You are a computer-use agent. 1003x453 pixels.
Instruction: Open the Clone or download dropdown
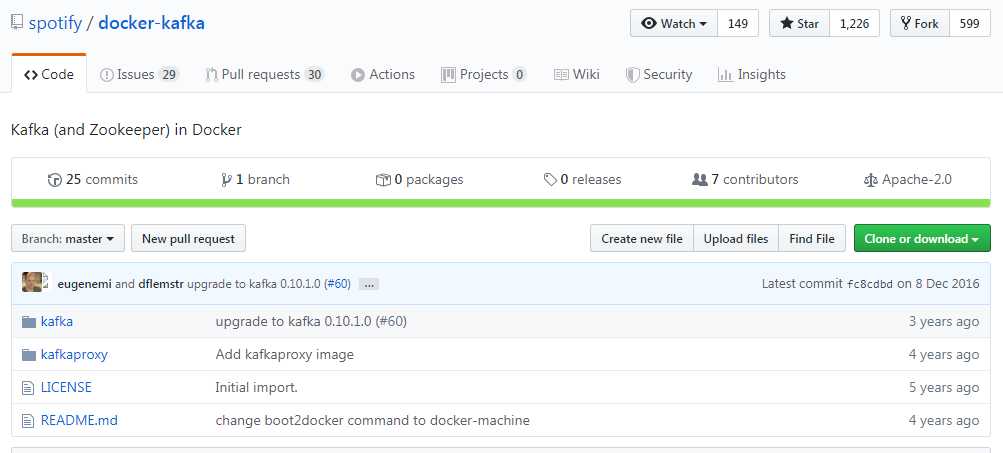pos(922,239)
